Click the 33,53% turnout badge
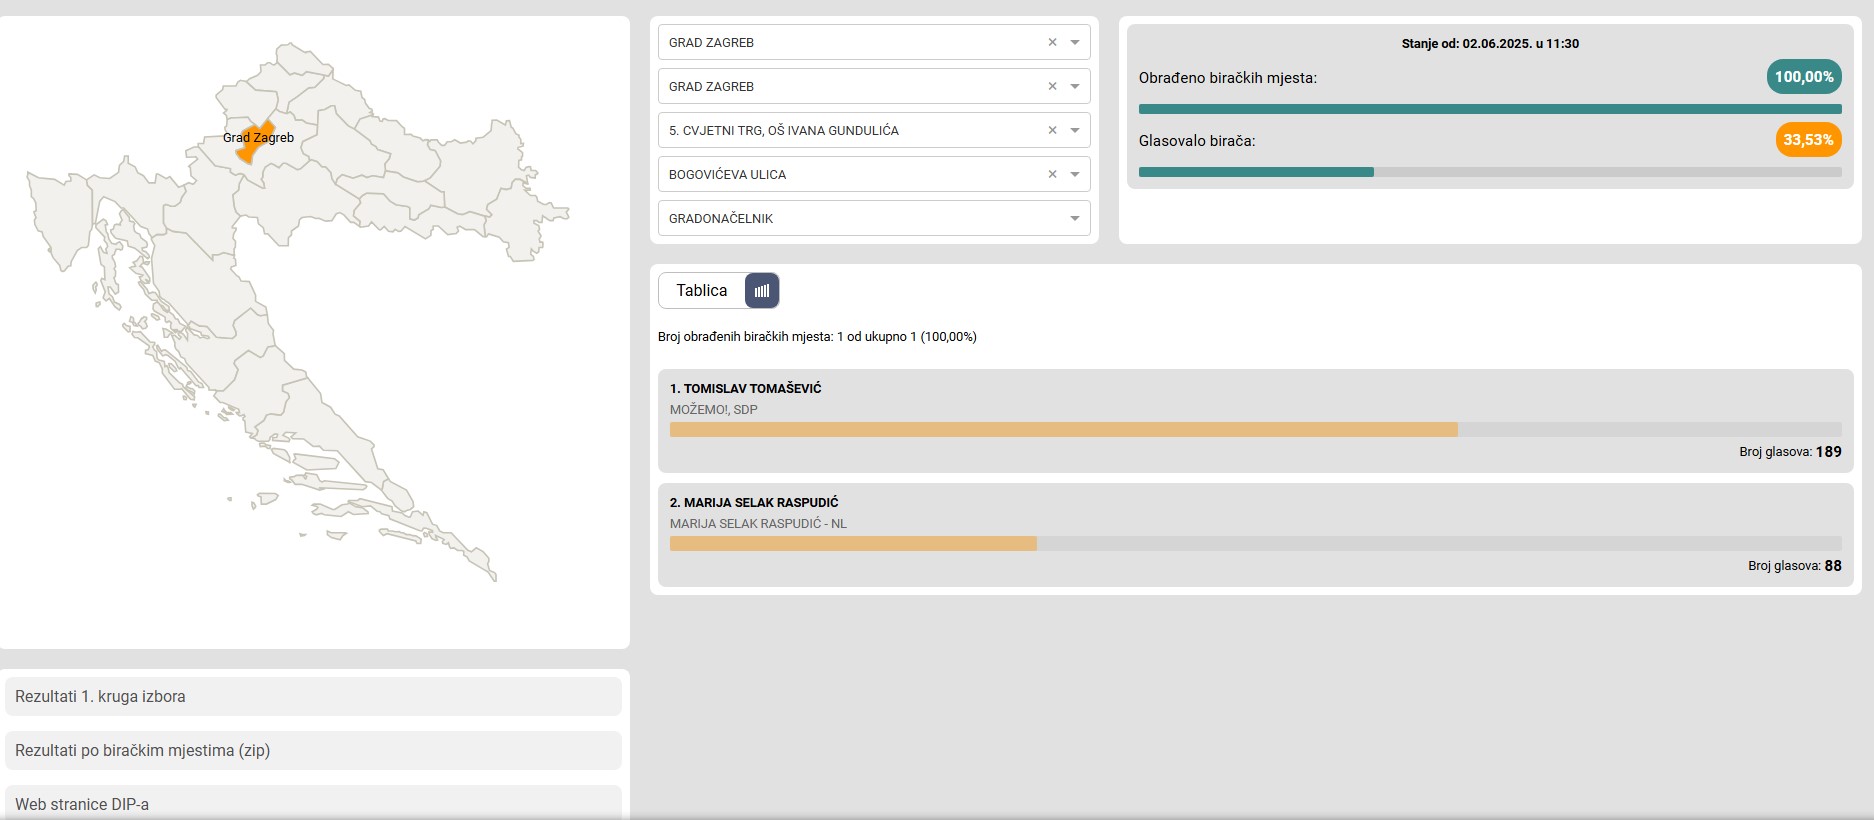The width and height of the screenshot is (1874, 820). [1807, 140]
